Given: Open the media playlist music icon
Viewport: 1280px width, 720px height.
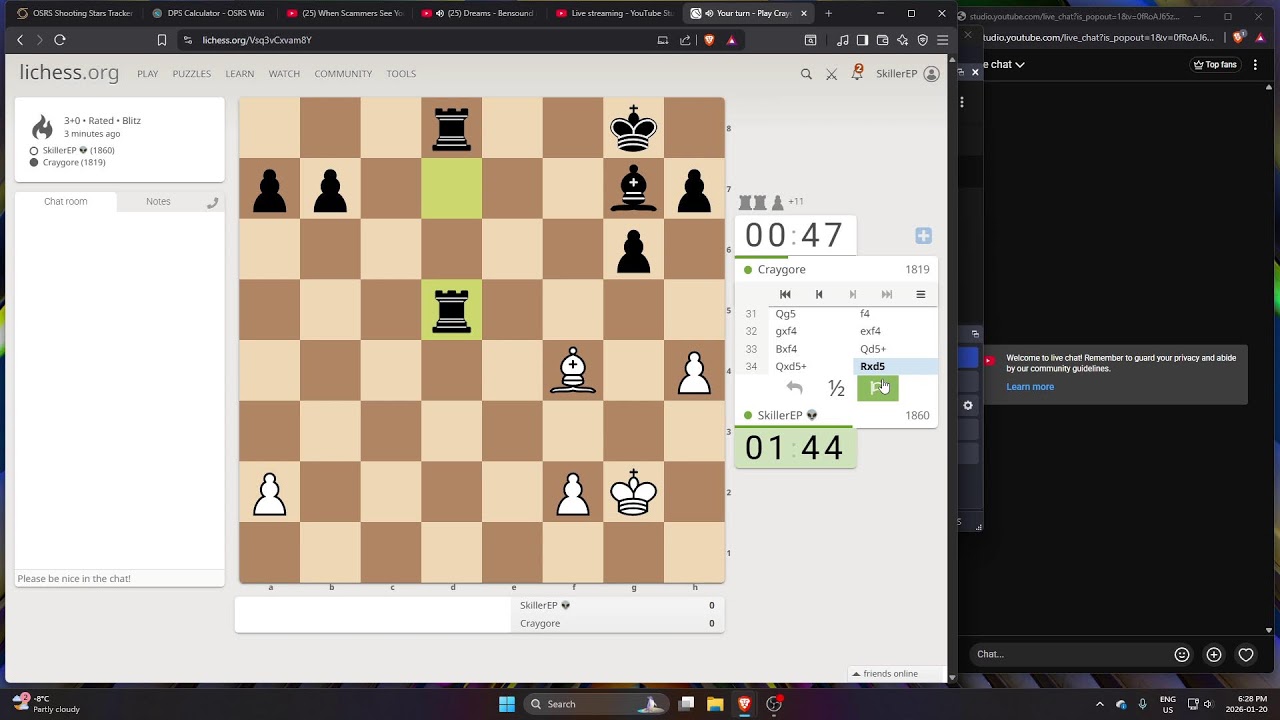Looking at the screenshot, I should pos(843,40).
